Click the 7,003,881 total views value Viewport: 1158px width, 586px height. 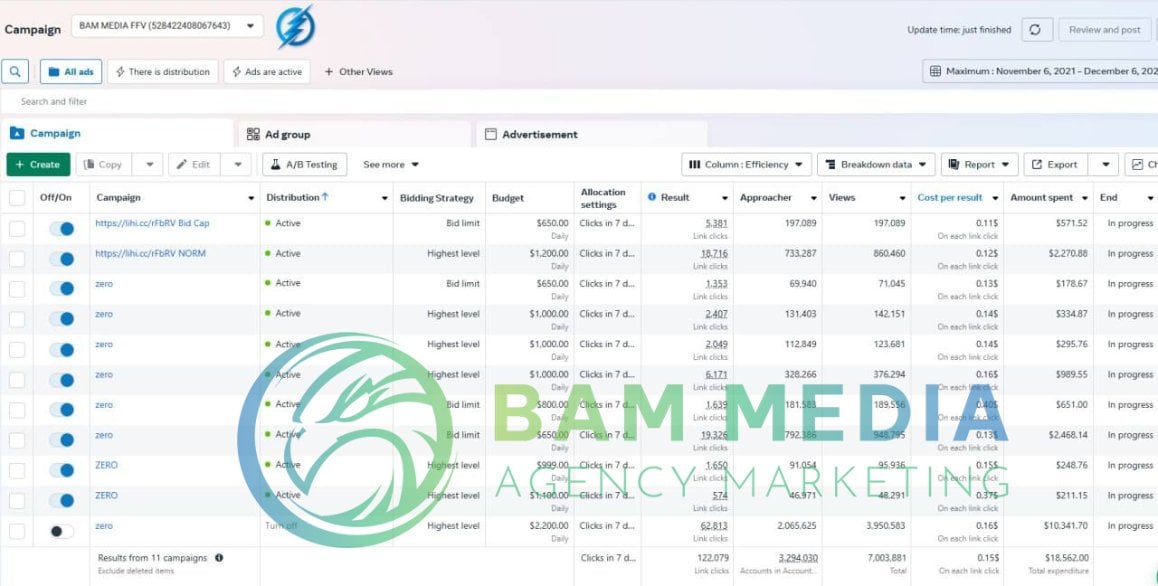point(886,558)
